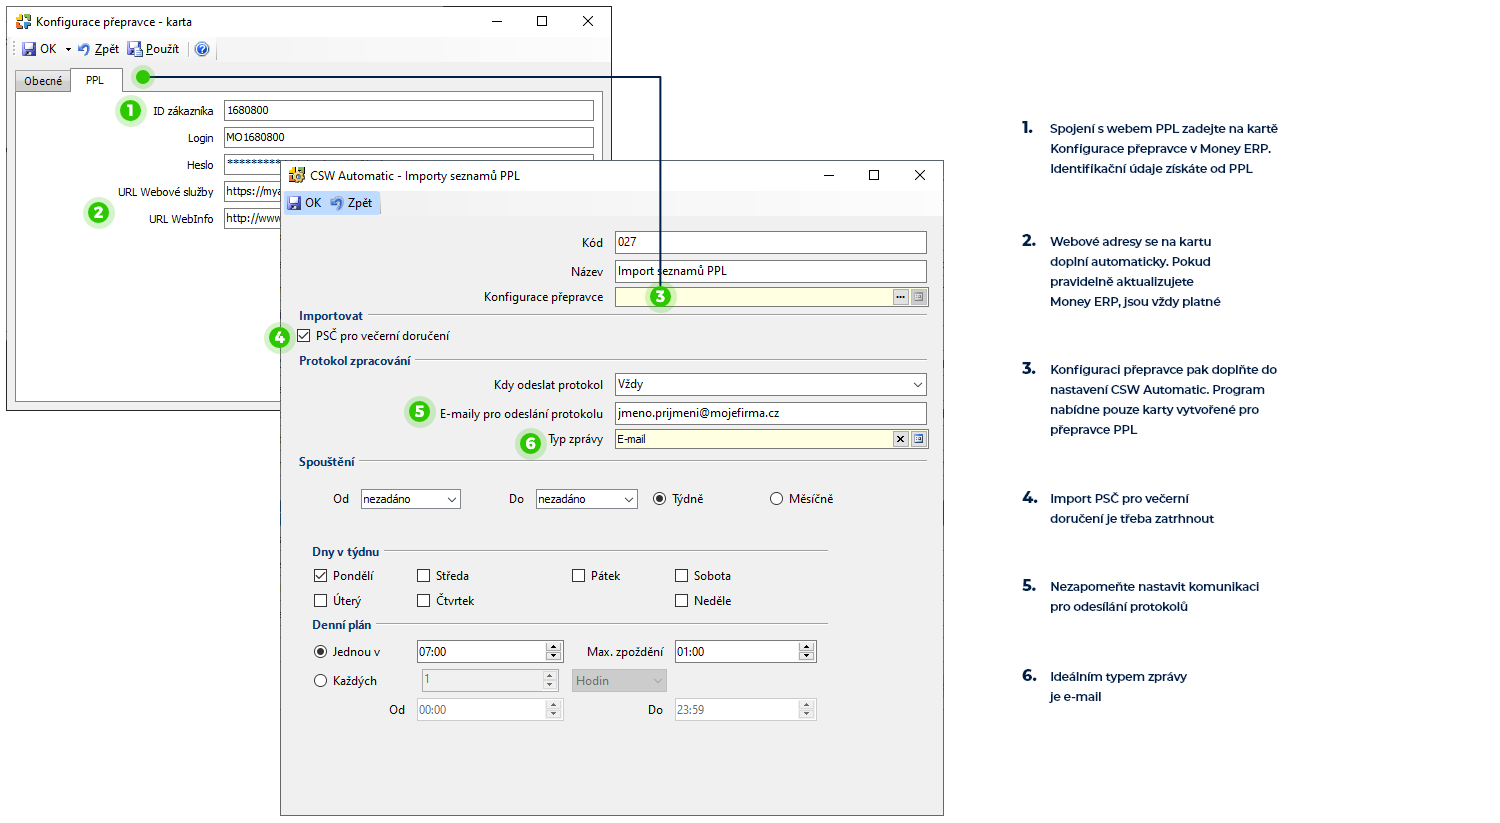Switch to the Obecné tab
Image resolution: width=1500 pixels, height=823 pixels.
[43, 81]
